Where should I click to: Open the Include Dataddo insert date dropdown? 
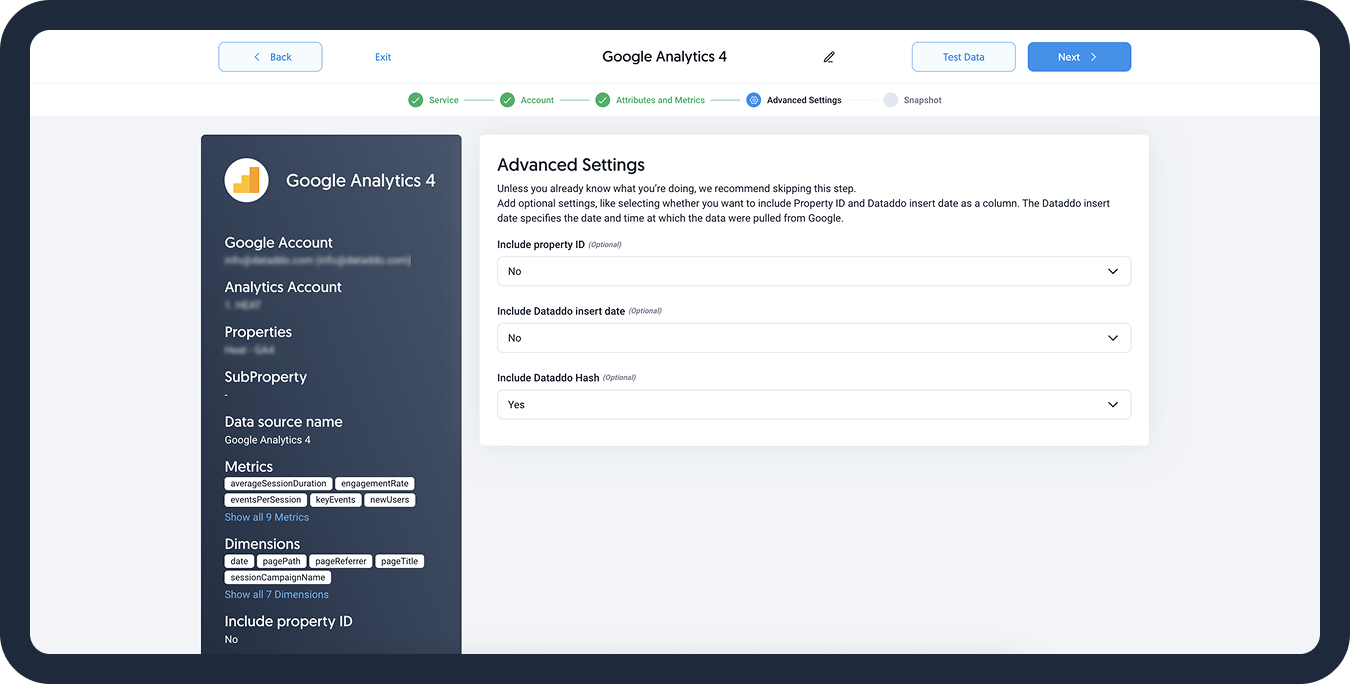[x=814, y=338]
